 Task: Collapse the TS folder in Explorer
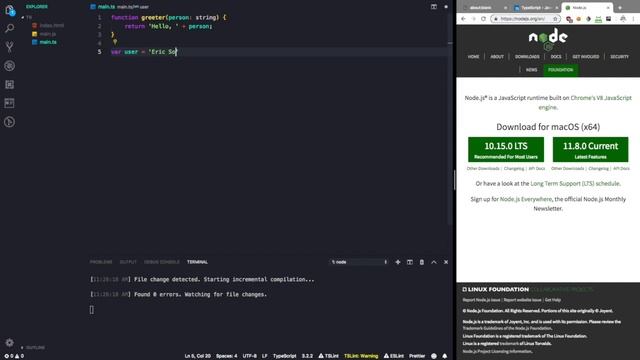[27, 17]
